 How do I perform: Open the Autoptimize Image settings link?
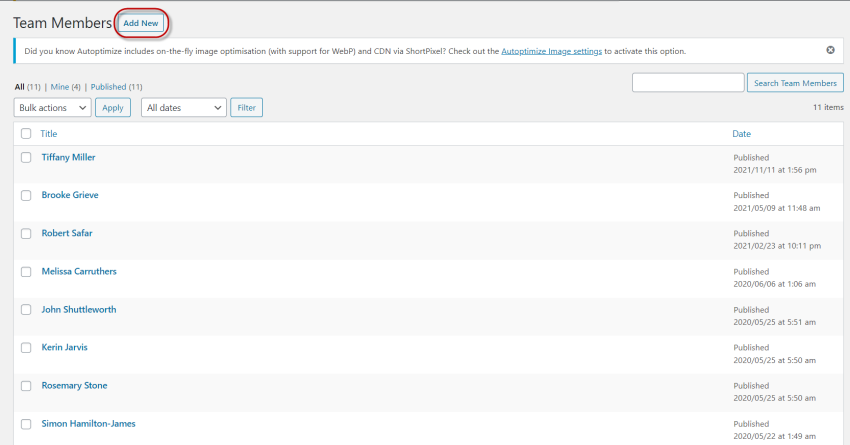[x=551, y=51]
